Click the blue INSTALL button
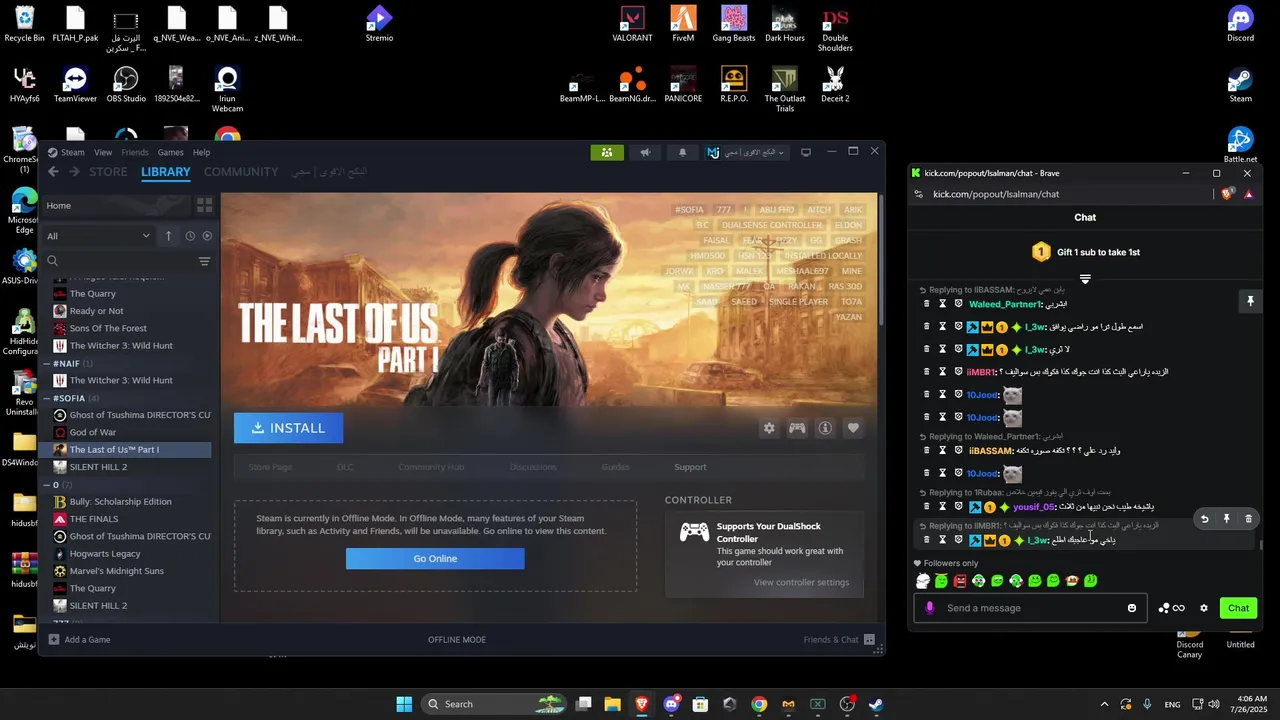This screenshot has height=720, width=1280. [288, 428]
